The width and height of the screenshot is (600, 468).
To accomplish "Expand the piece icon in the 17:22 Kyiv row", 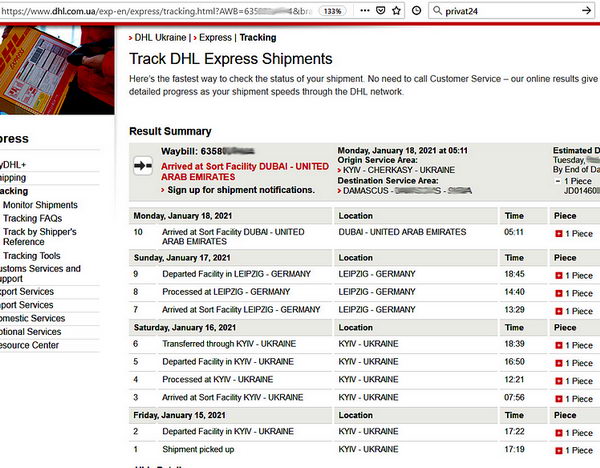I will (558, 433).
